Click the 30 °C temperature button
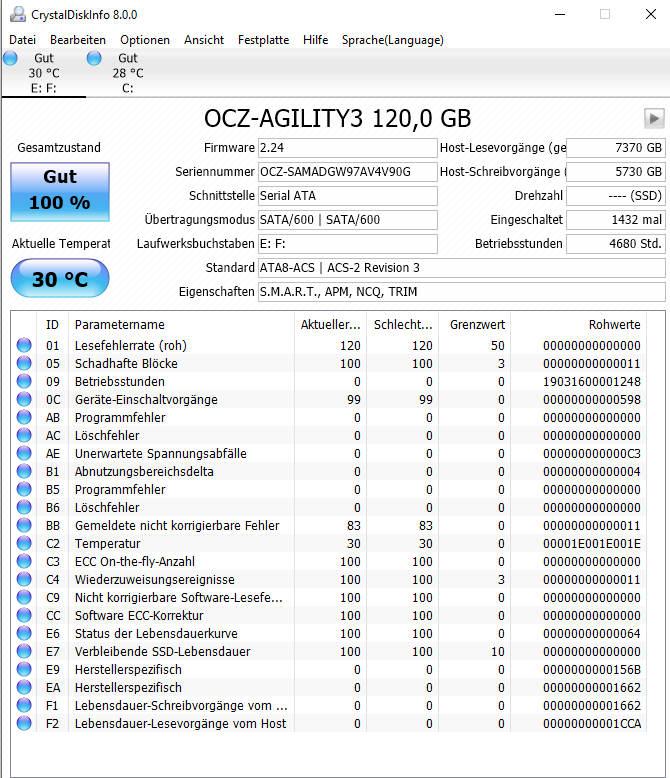The width and height of the screenshot is (670, 778). coord(60,279)
